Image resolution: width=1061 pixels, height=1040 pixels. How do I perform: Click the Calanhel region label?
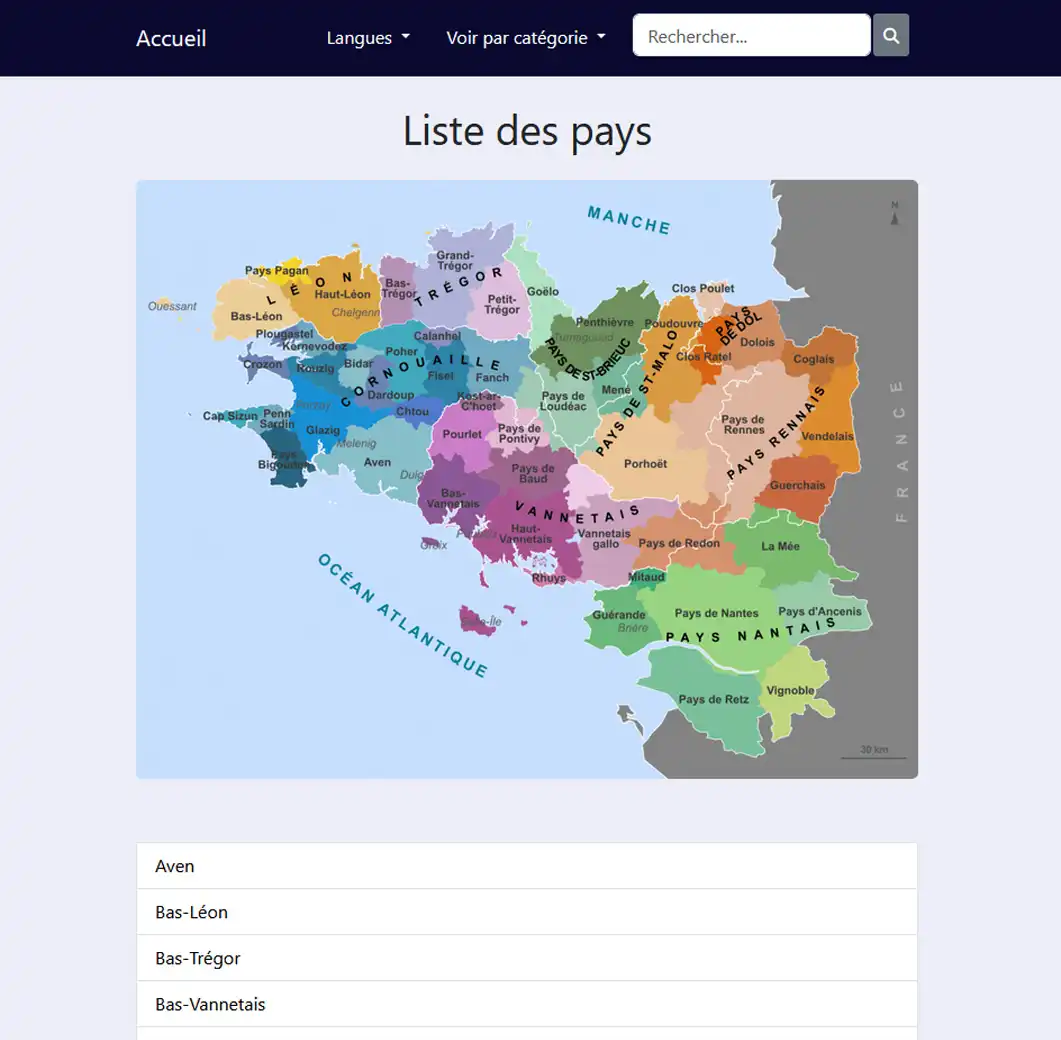click(x=437, y=336)
